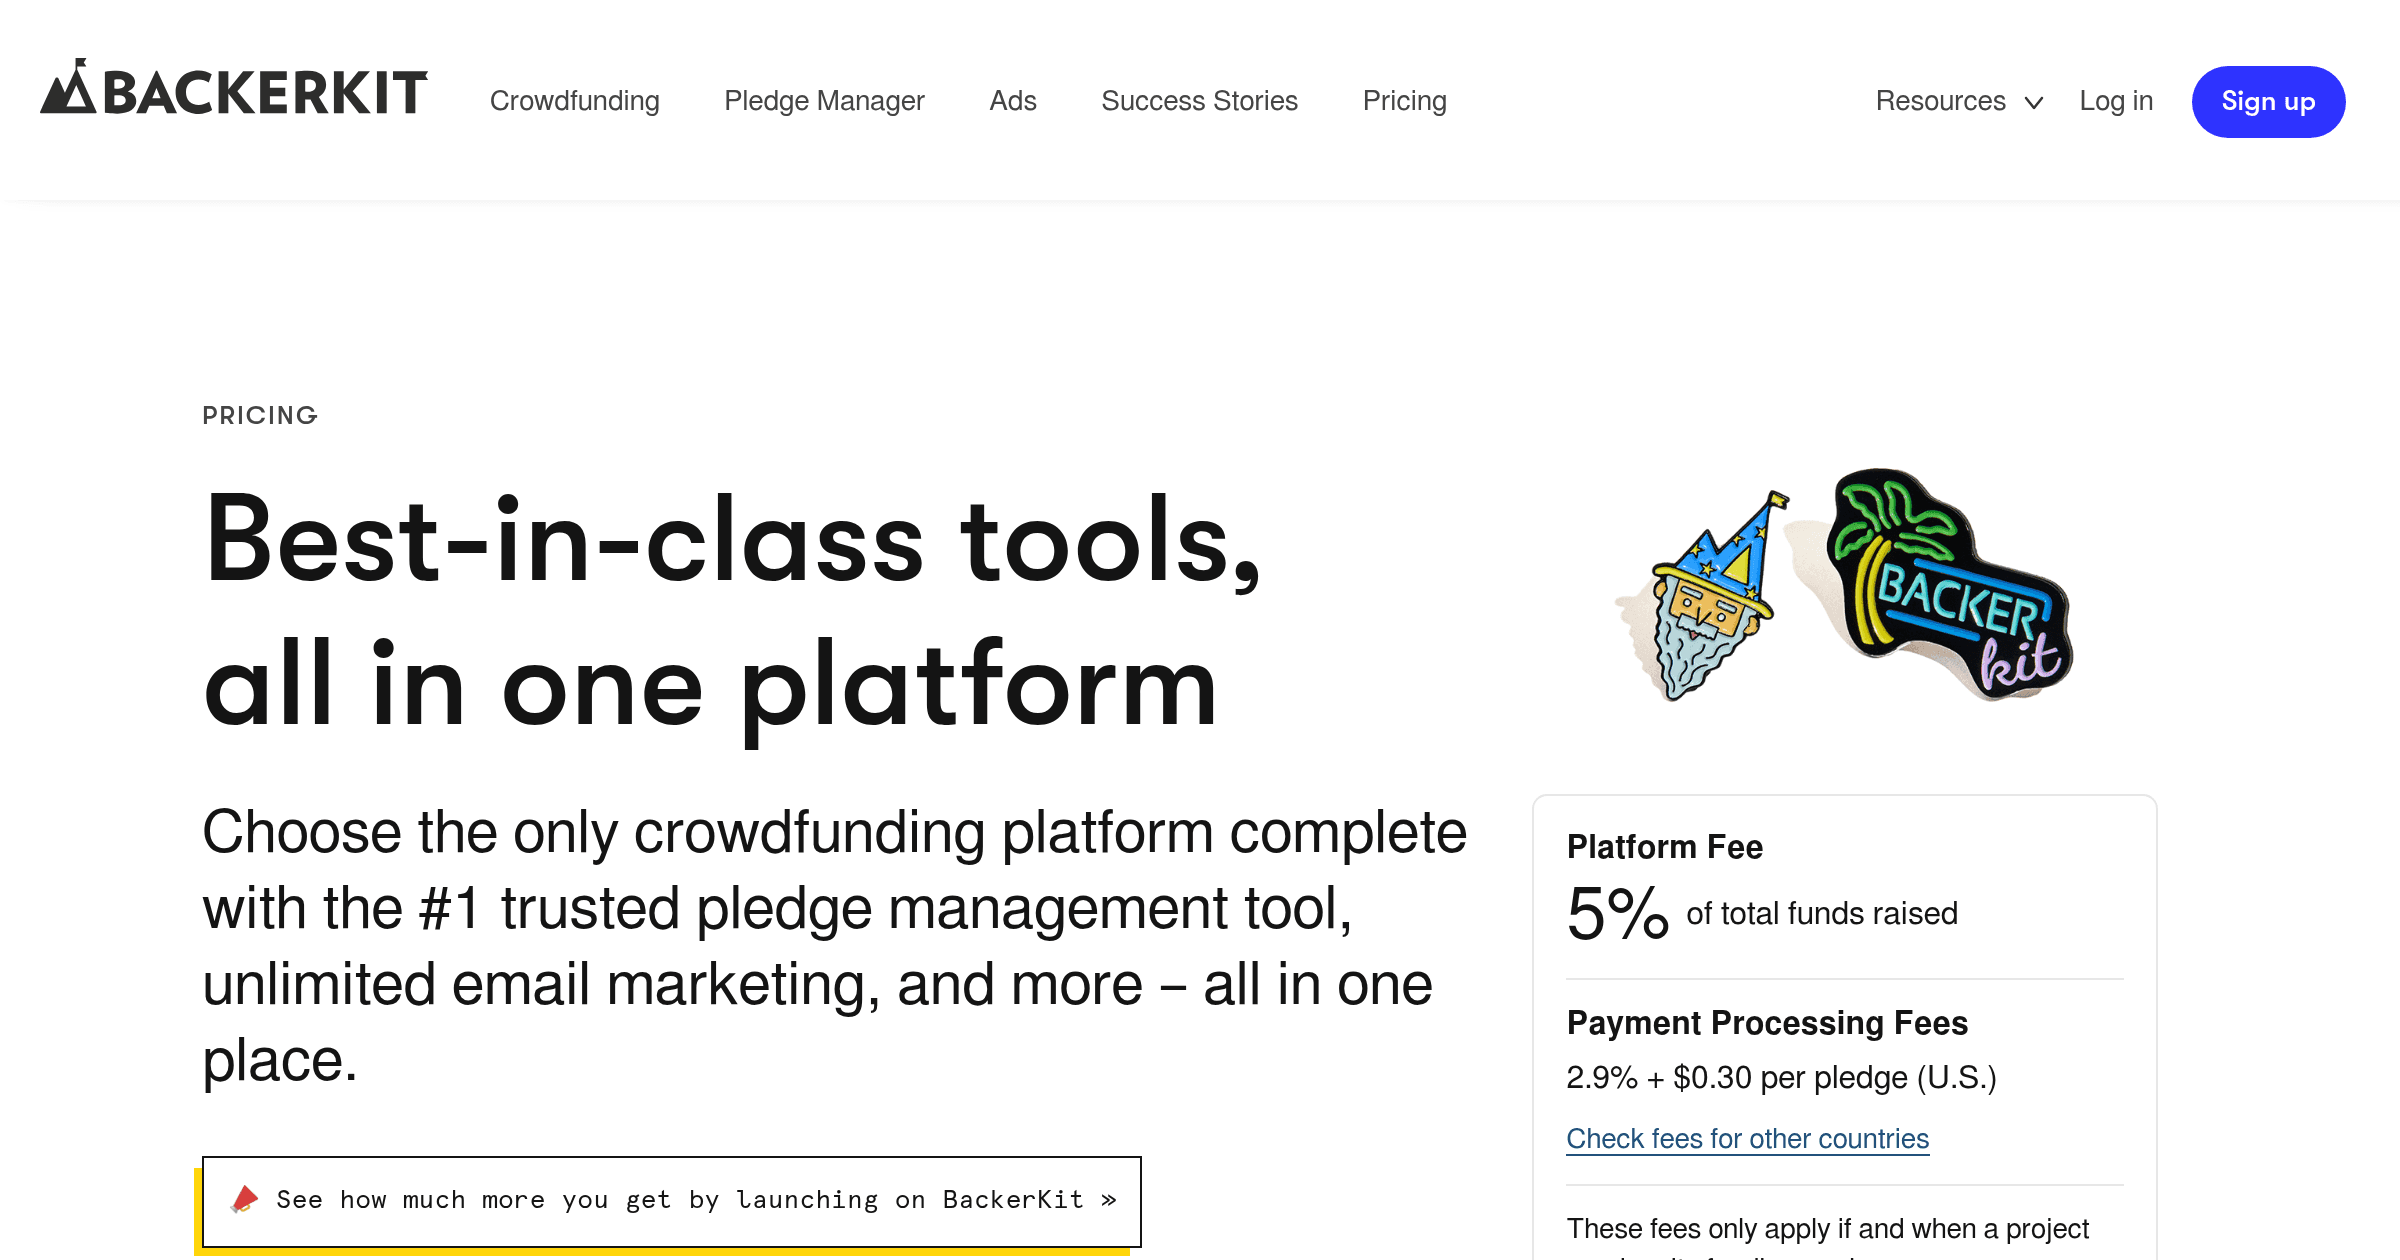
Task: Click the Payment Processing Fees heading
Action: click(x=1767, y=1023)
